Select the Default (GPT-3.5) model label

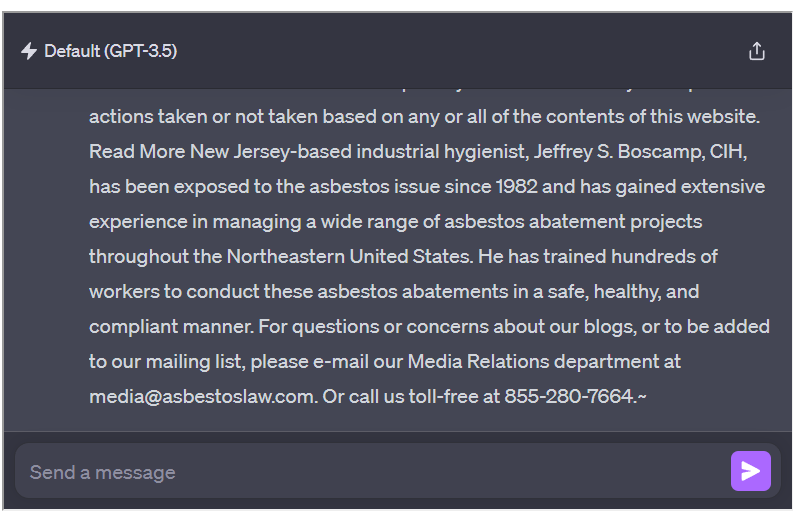[111, 51]
